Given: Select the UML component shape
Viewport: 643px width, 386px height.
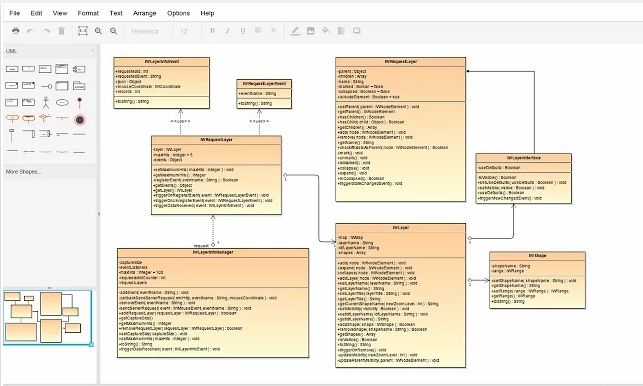Looking at the screenshot, I should (x=79, y=69).
